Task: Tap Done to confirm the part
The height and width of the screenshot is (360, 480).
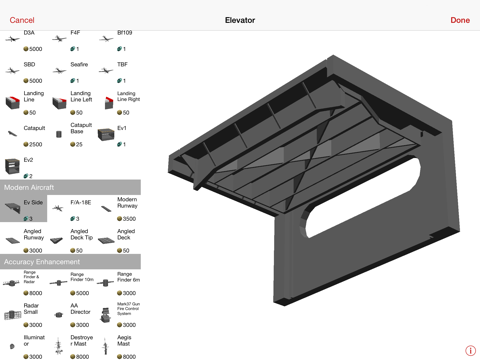Action: (x=460, y=20)
